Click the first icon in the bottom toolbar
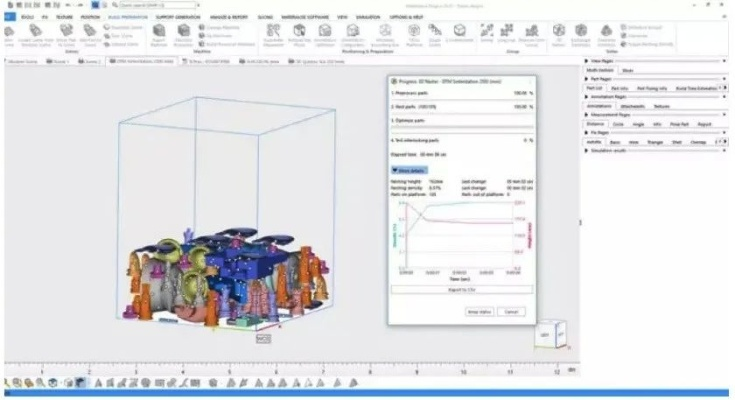This screenshot has height=400, width=735. click(8, 383)
